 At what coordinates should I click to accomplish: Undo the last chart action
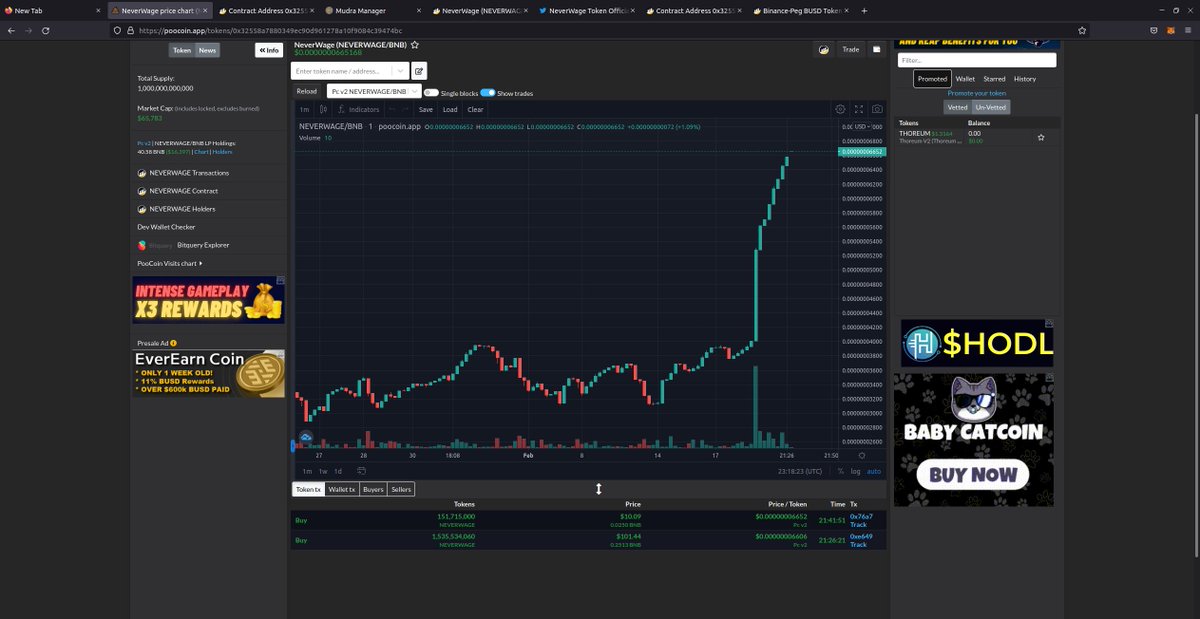pyautogui.click(x=393, y=109)
